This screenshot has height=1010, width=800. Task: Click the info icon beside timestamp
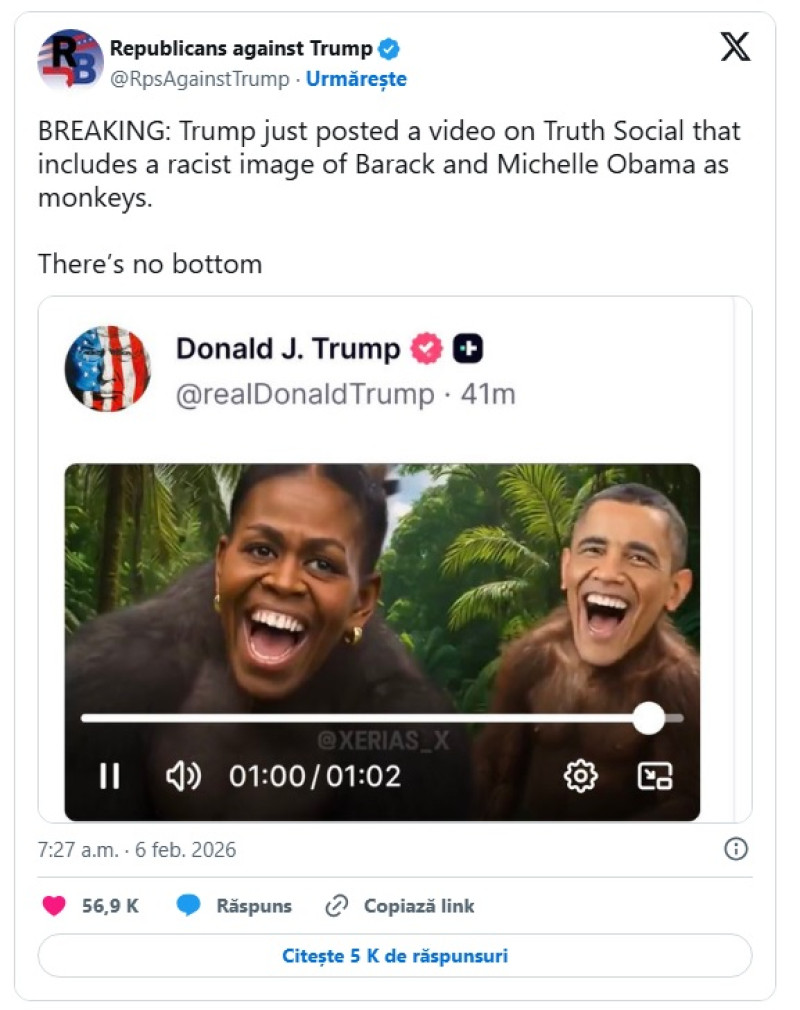735,850
